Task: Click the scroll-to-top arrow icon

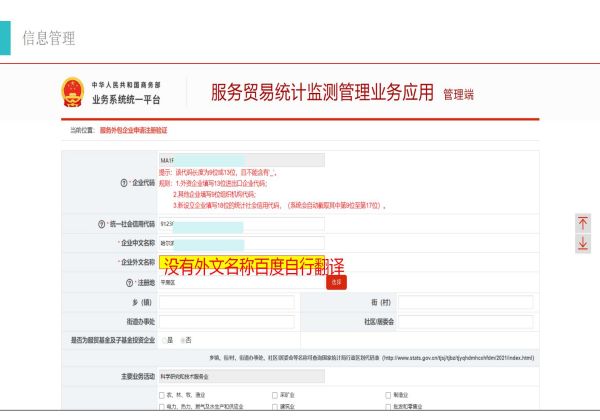Action: pyautogui.click(x=583, y=223)
